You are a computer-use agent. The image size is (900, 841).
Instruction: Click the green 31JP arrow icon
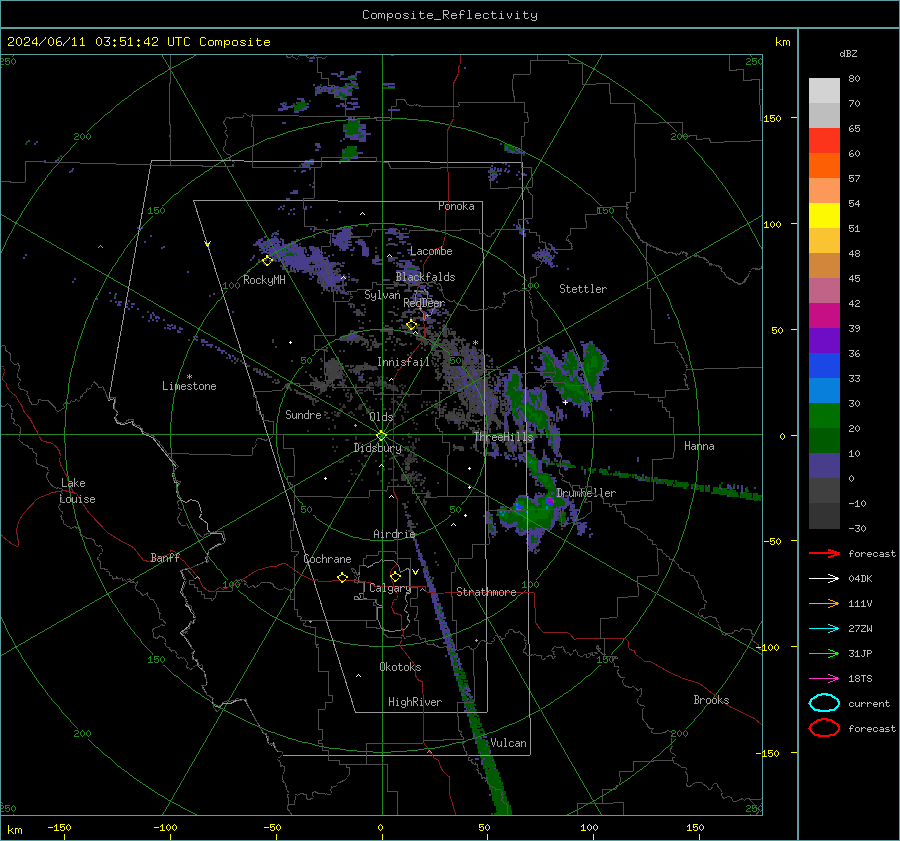pyautogui.click(x=824, y=653)
